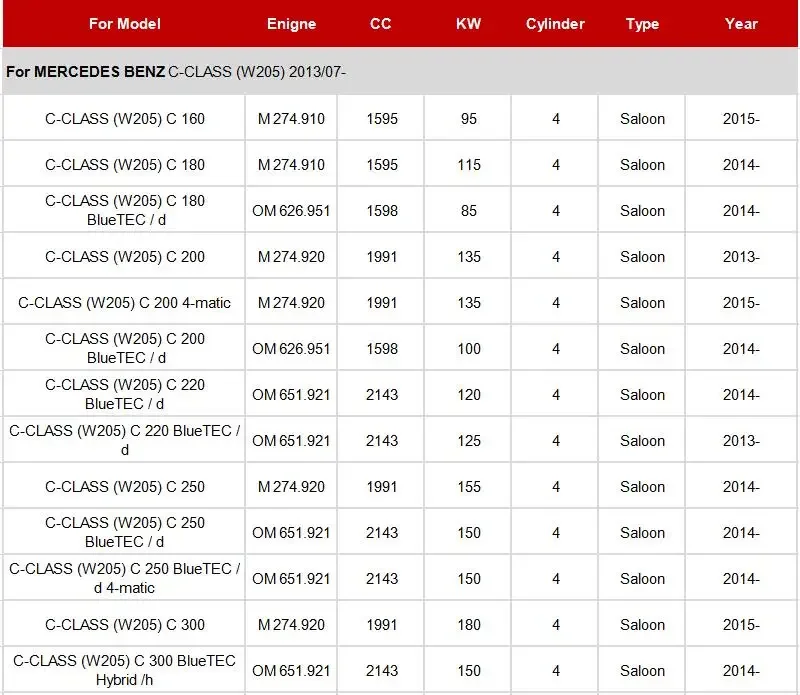Click the C 200 4-matic model cell
This screenshot has width=800, height=695.
tap(124, 303)
